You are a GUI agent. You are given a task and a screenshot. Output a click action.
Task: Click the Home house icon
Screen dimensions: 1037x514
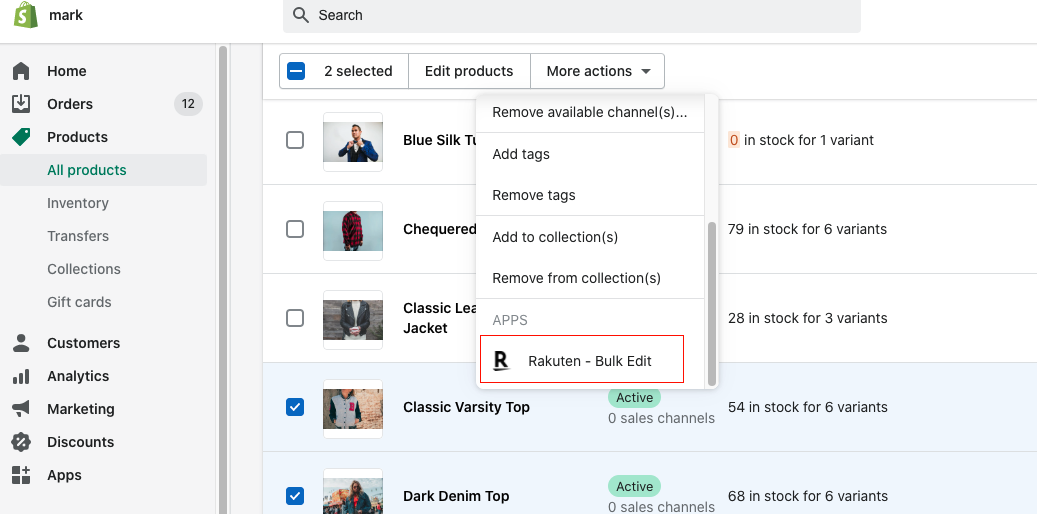pyautogui.click(x=21, y=71)
